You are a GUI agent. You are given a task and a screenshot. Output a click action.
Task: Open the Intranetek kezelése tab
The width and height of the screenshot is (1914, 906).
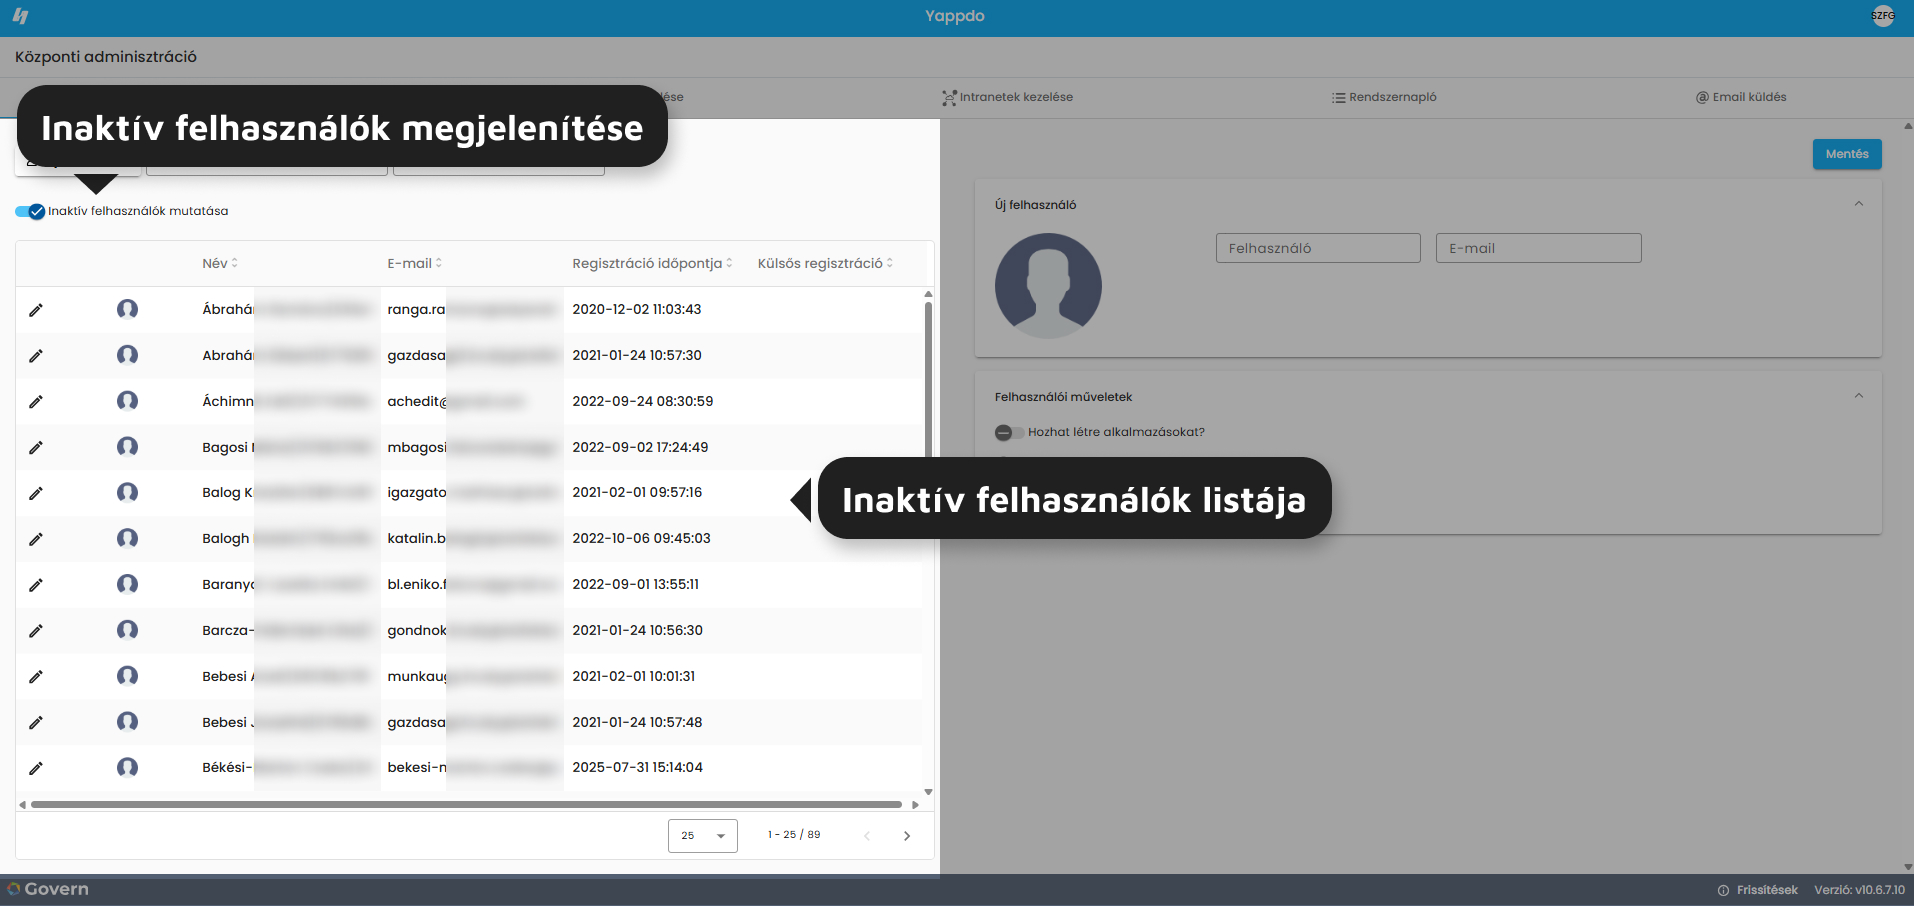(x=1007, y=97)
